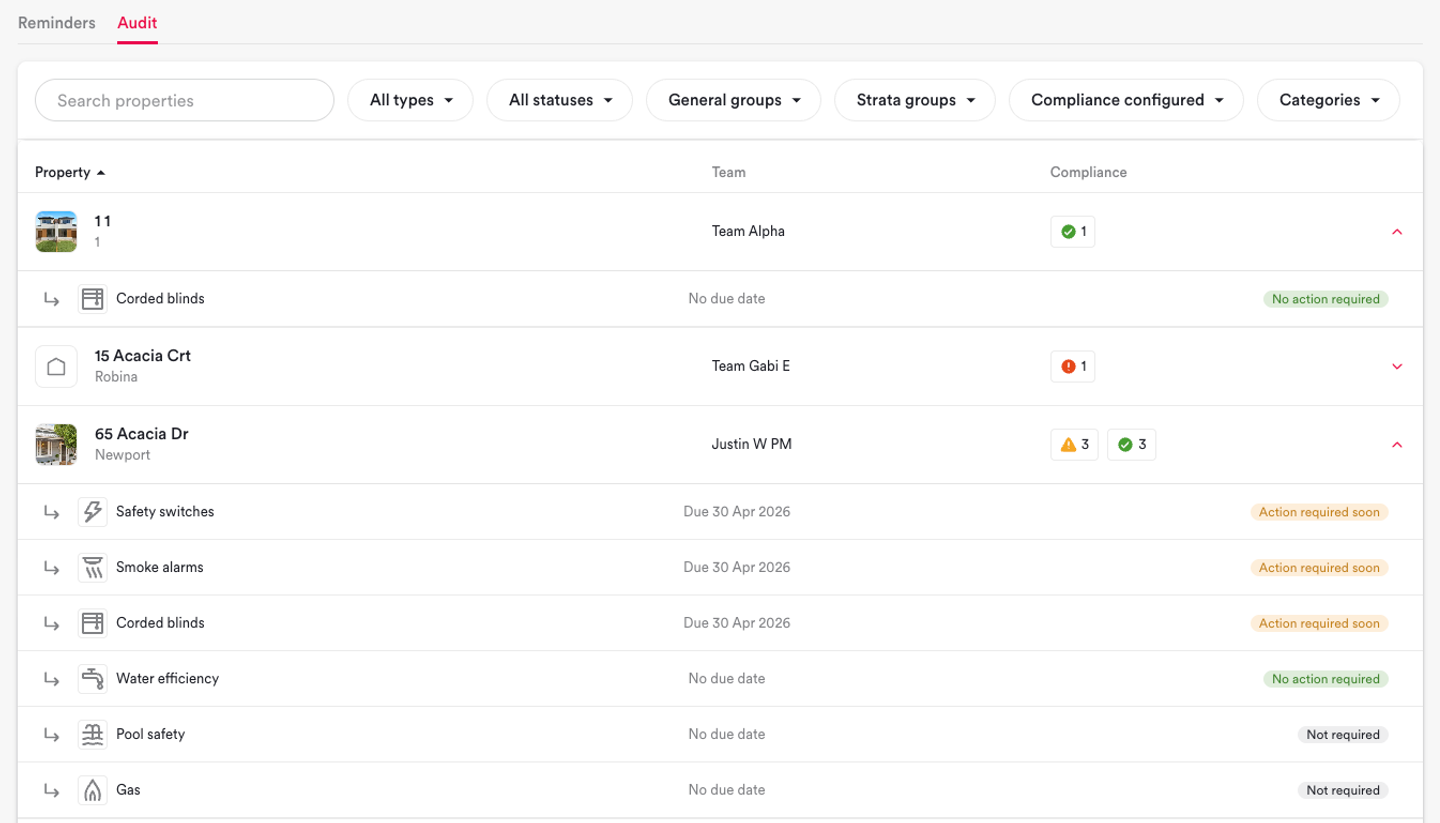Viewport: 1440px width, 823px height.
Task: Click the sub-item arrow beside Water efficiency
Action: [x=52, y=679]
